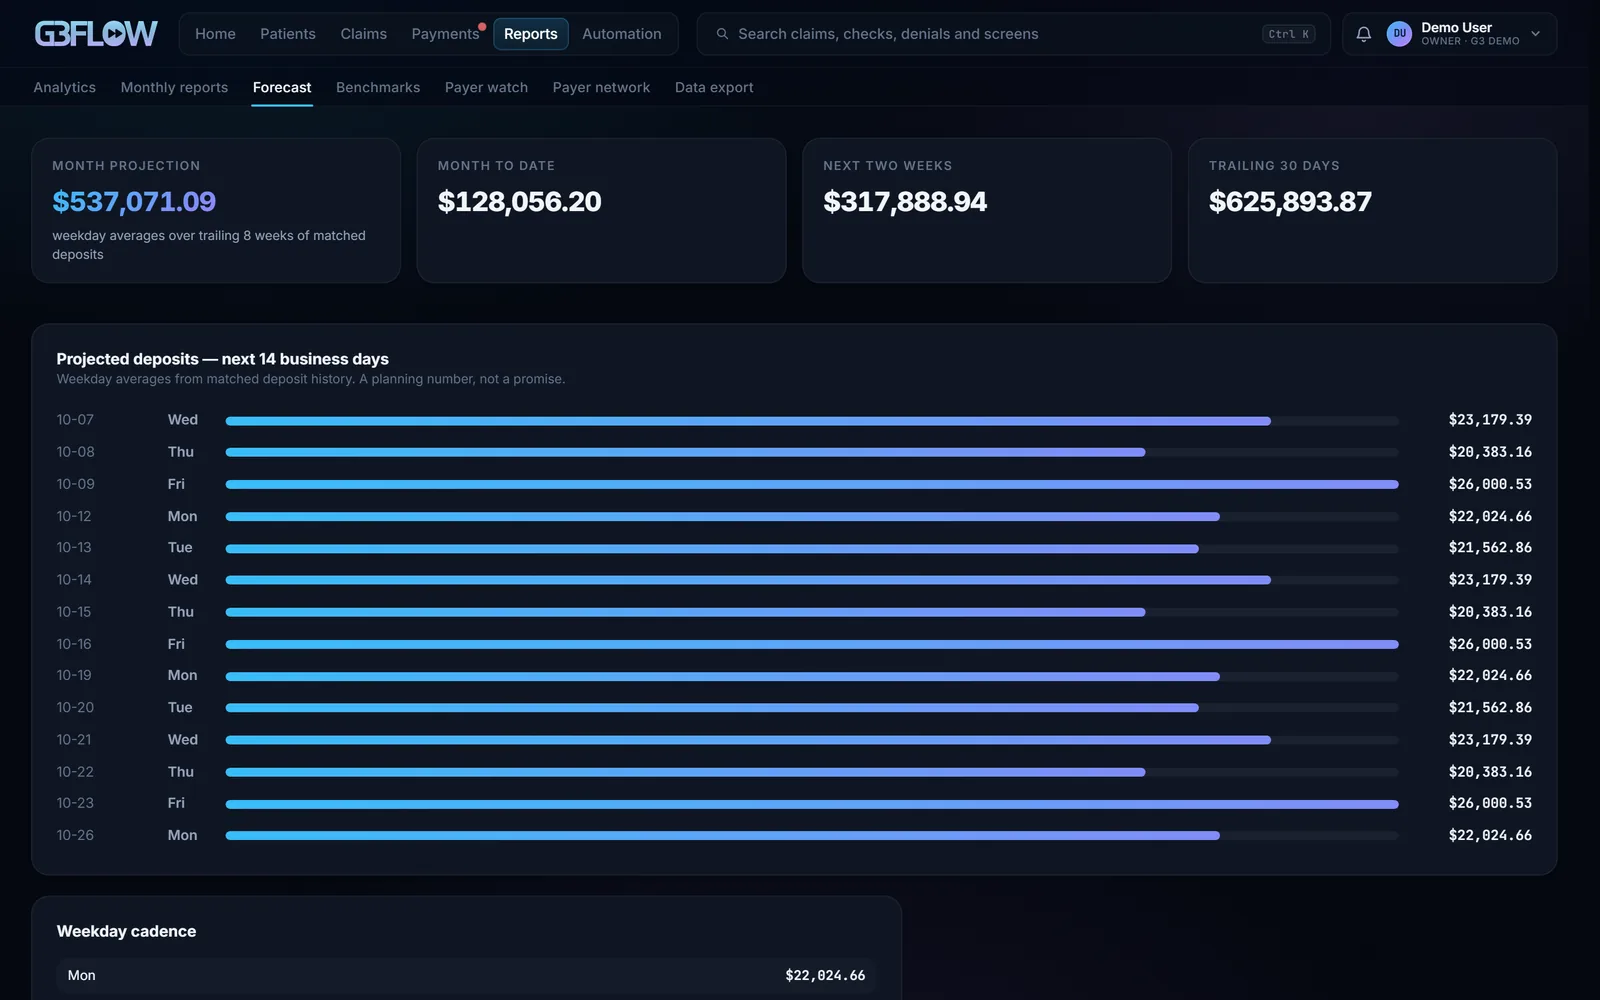Screen dimensions: 1600x1000
Task: Click the 10-16 date label
Action: pyautogui.click(x=74, y=644)
